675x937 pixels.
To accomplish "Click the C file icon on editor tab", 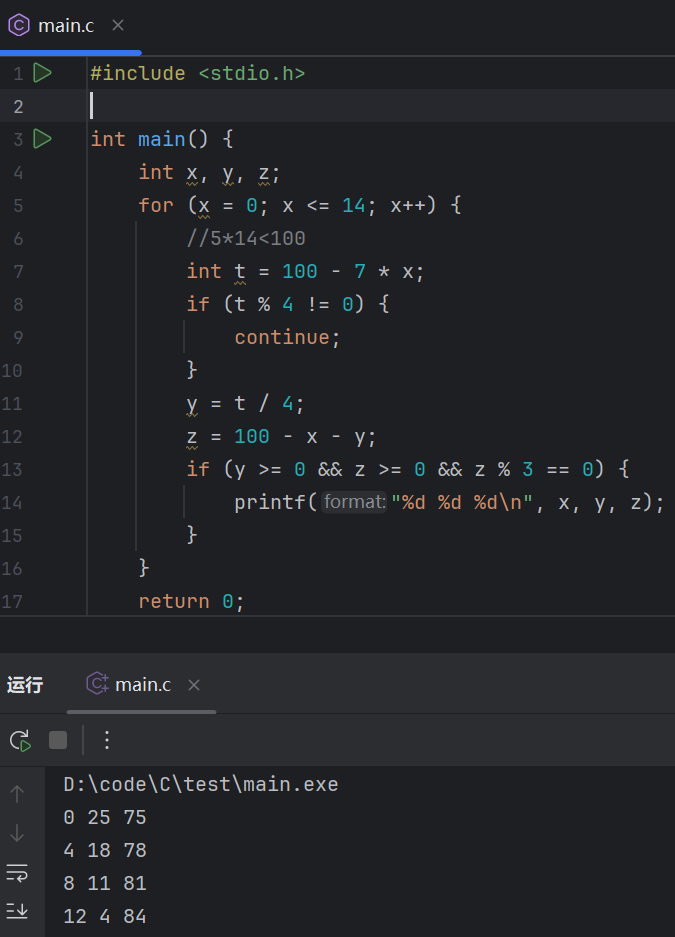I will click(19, 26).
